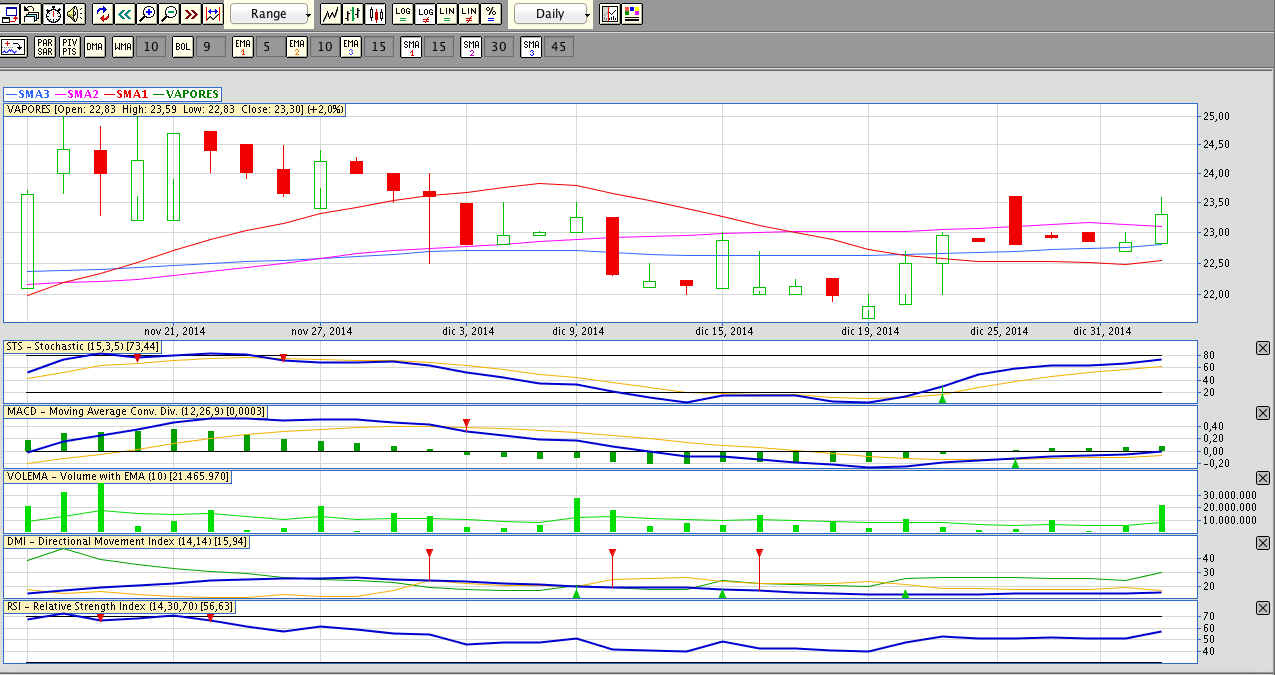Viewport: 1275px width, 675px height.
Task: Click the SMA 3 period field showing 45
Action: 559,46
